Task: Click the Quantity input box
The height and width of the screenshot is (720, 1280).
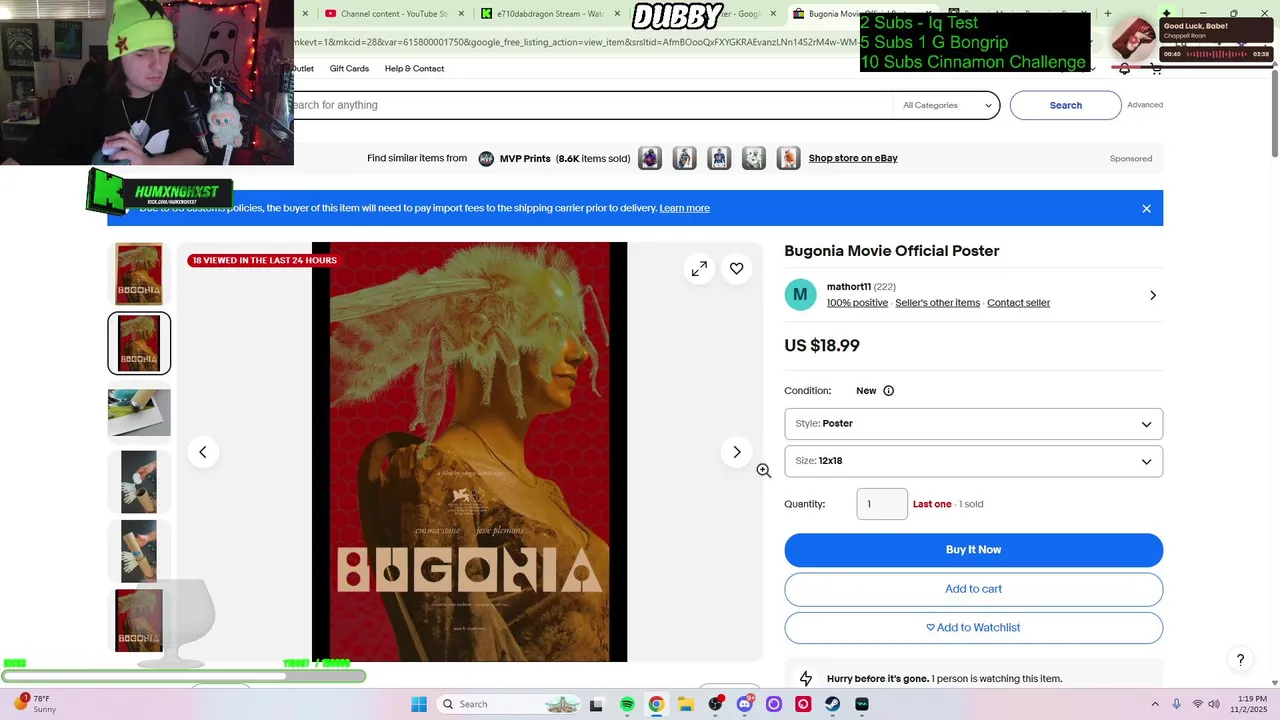Action: pyautogui.click(x=882, y=504)
